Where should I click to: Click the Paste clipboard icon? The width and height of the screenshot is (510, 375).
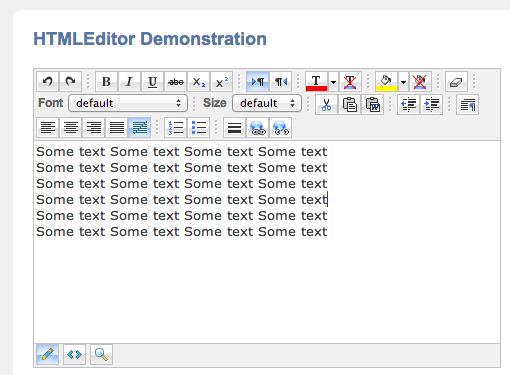350,105
